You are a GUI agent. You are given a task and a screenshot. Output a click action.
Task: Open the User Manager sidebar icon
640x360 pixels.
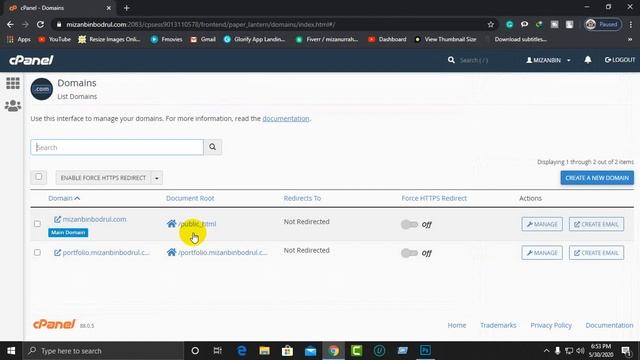(x=13, y=106)
